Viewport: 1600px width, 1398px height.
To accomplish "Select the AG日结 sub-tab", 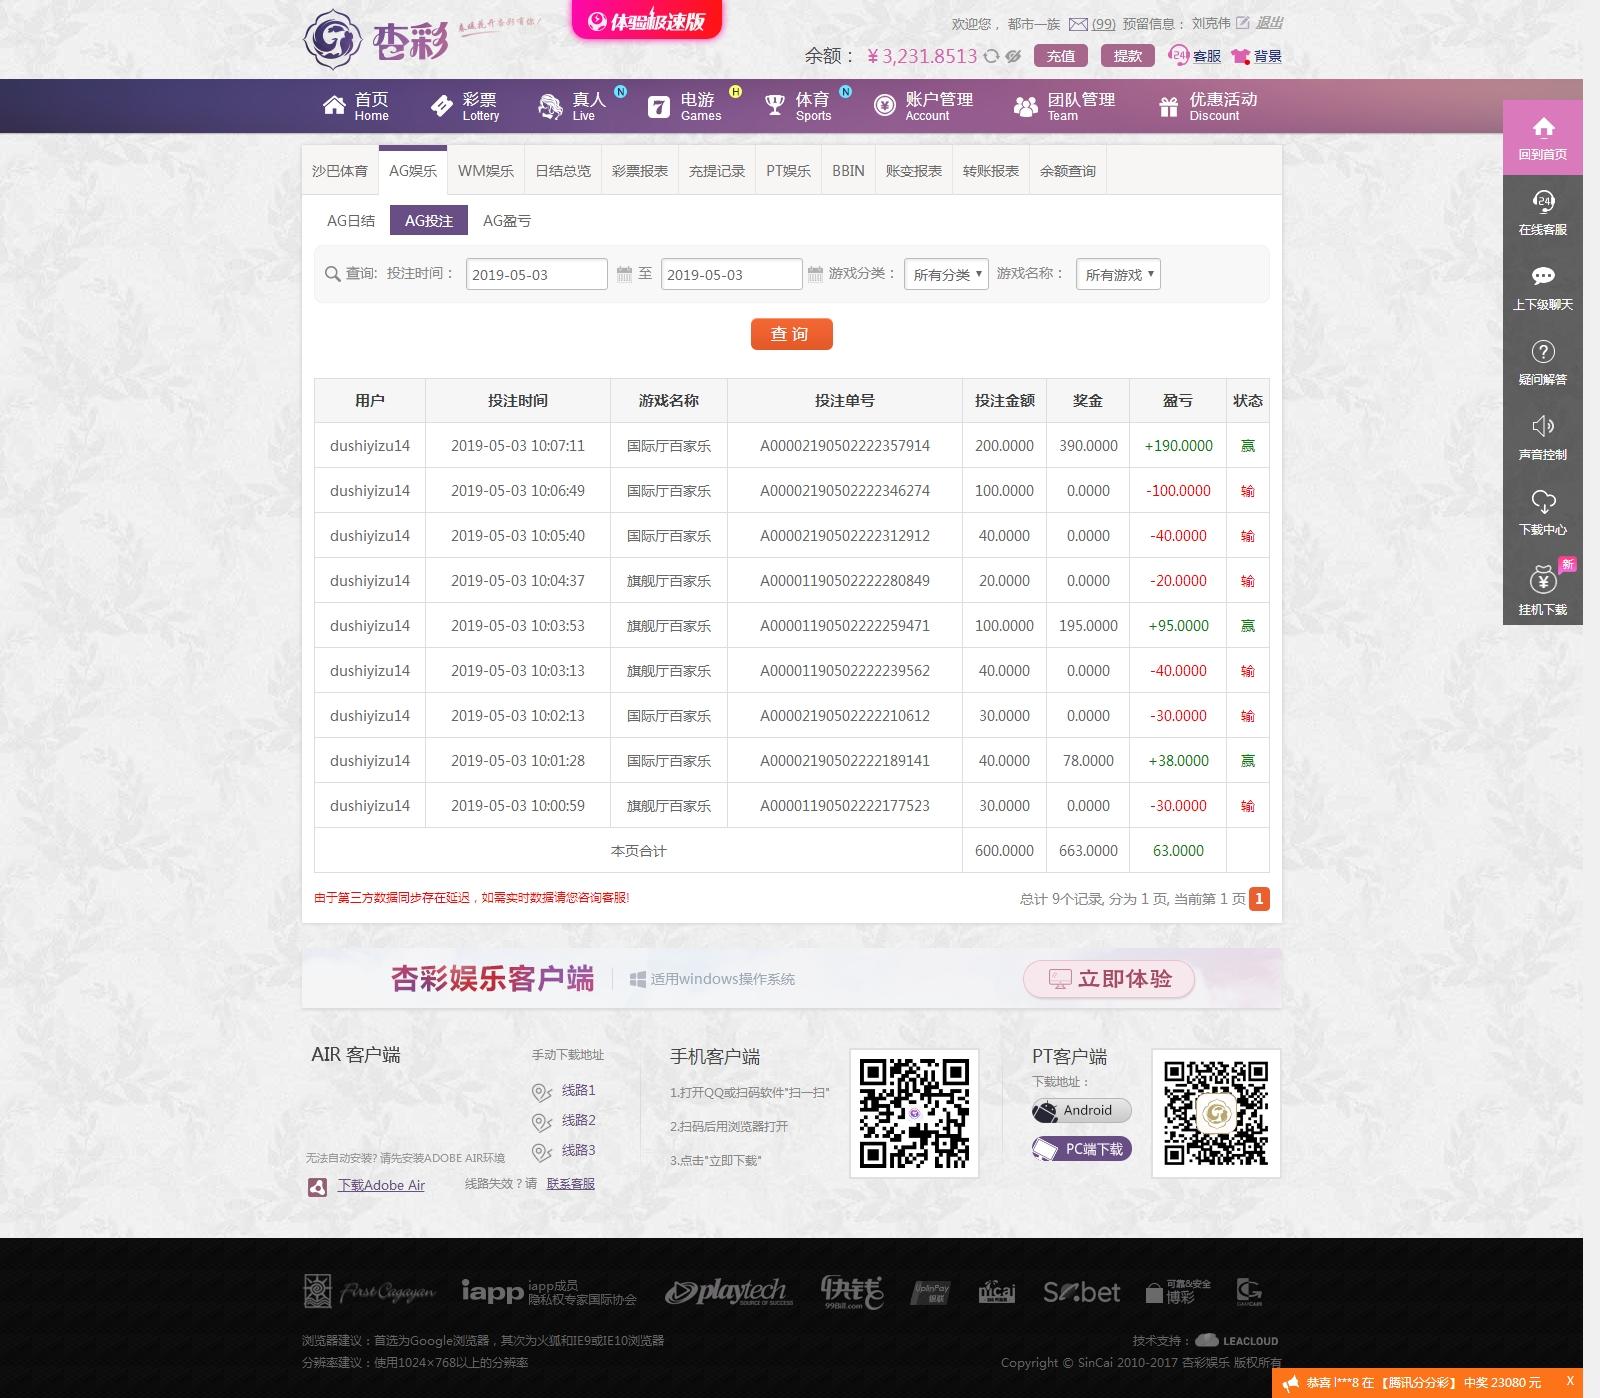I will click(351, 221).
